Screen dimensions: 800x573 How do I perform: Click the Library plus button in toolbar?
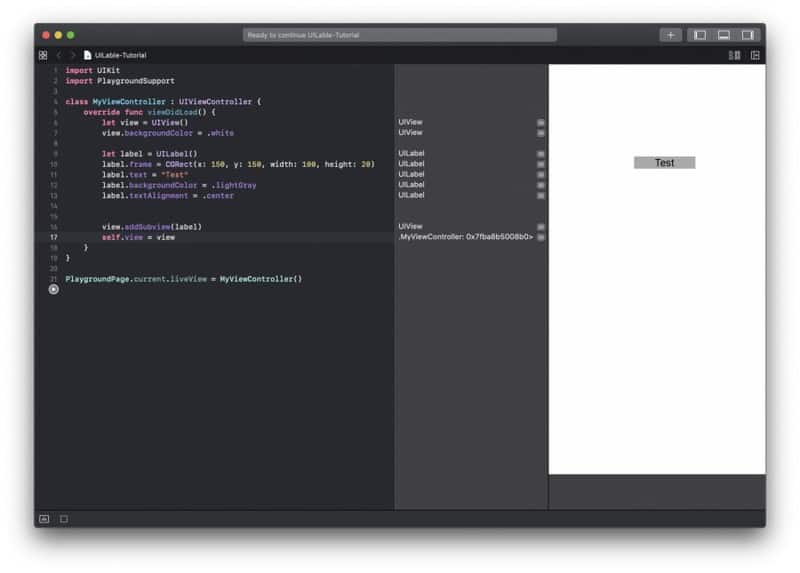click(670, 35)
